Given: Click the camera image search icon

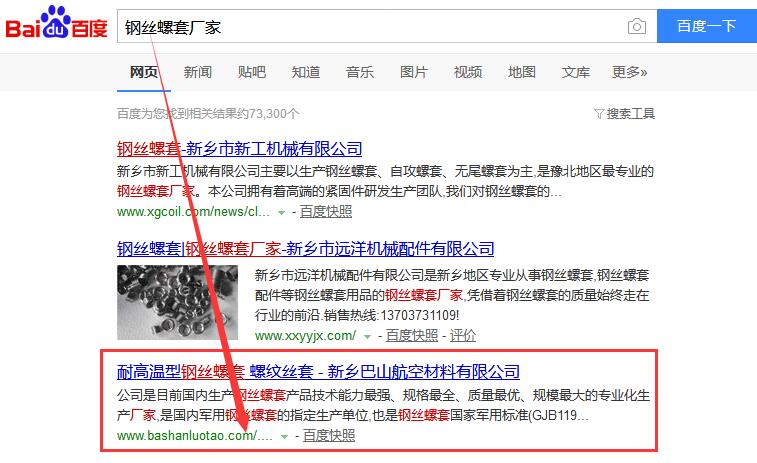Looking at the screenshot, I should [636, 27].
